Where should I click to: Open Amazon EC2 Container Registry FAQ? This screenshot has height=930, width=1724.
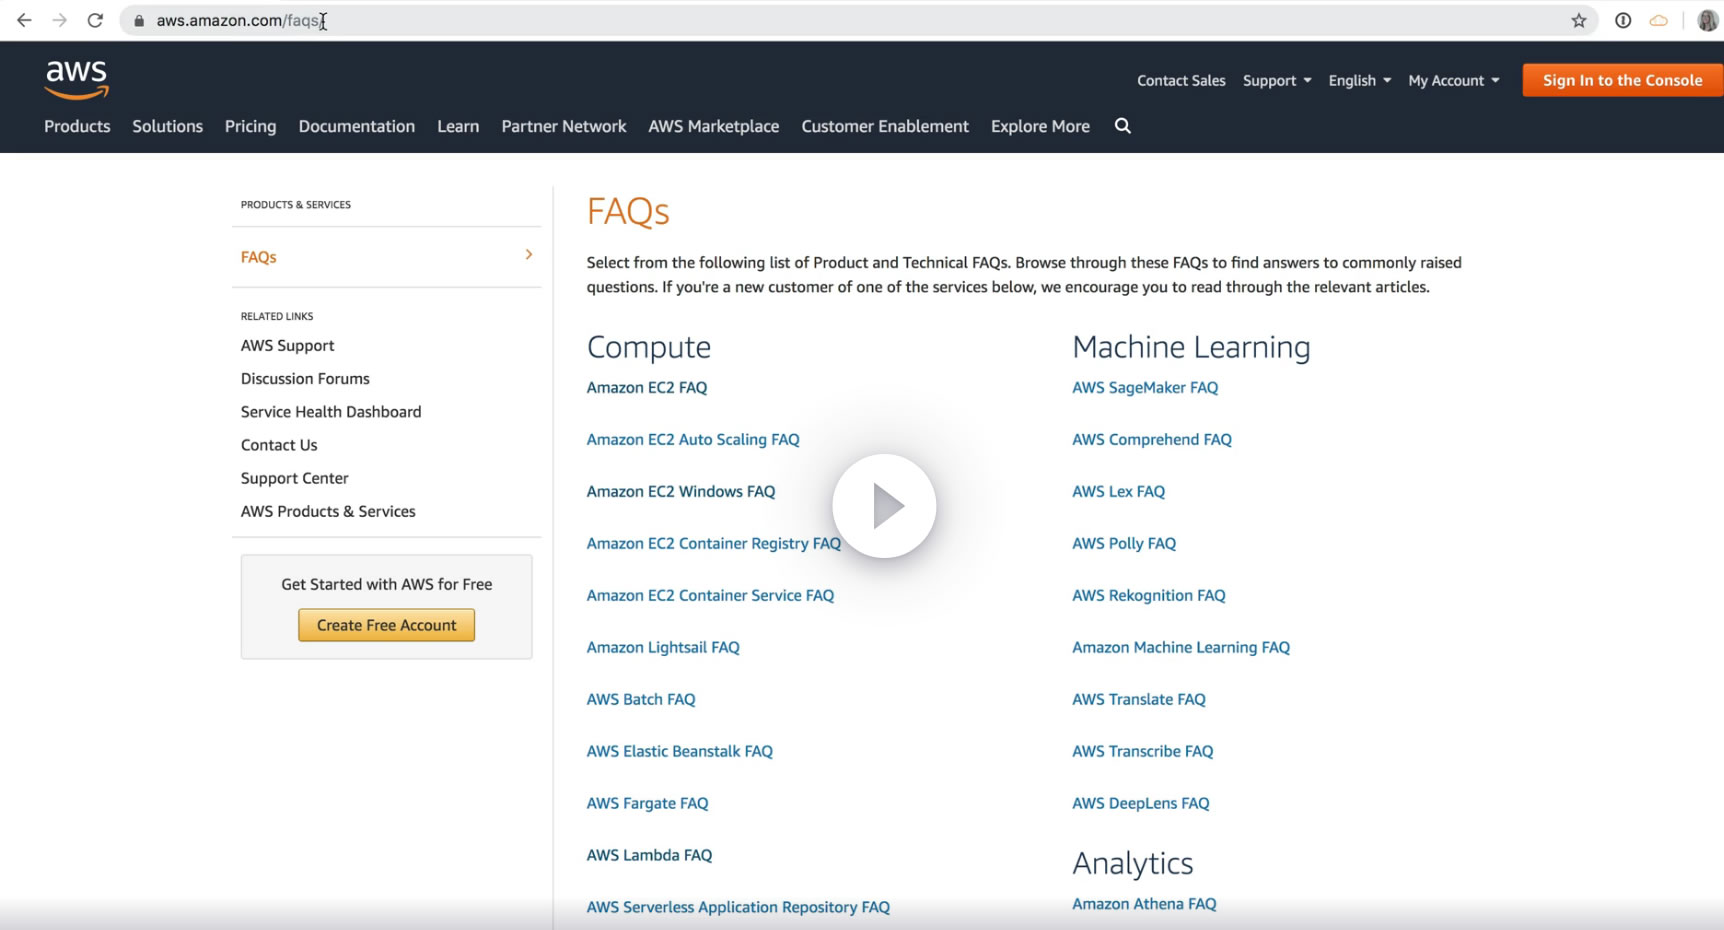[x=714, y=543]
